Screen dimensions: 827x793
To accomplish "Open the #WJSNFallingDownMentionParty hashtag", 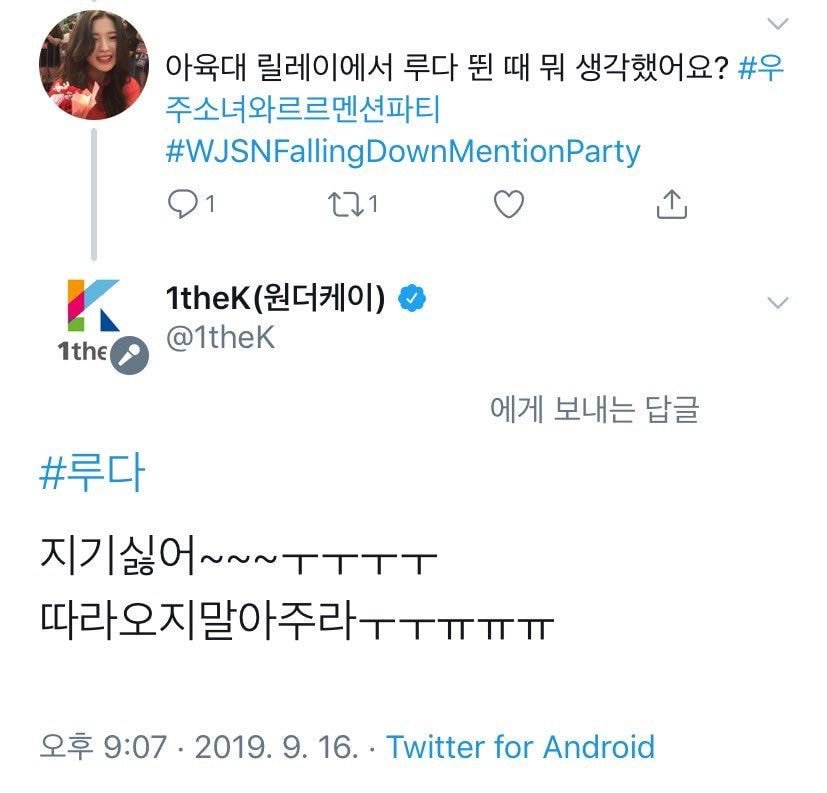I will point(401,152).
